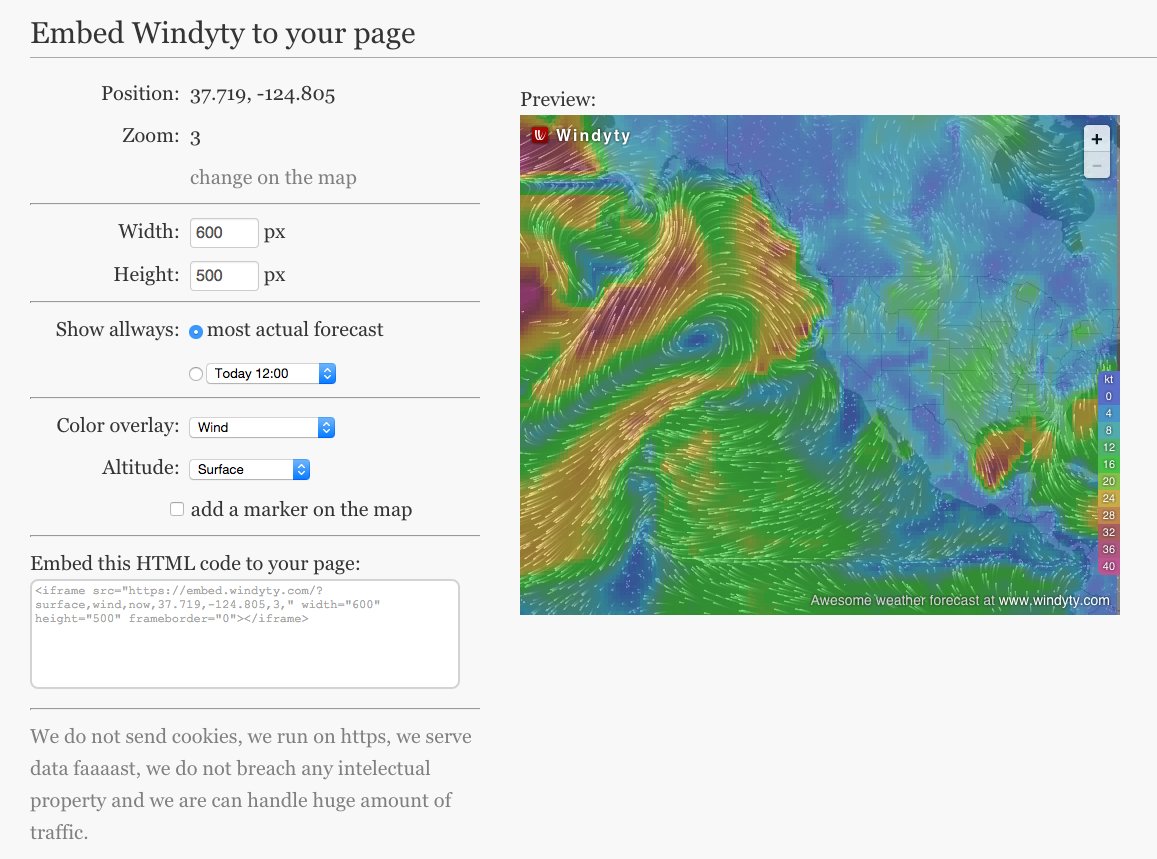
Task: Click the 'Position:' label
Action: coord(140,94)
